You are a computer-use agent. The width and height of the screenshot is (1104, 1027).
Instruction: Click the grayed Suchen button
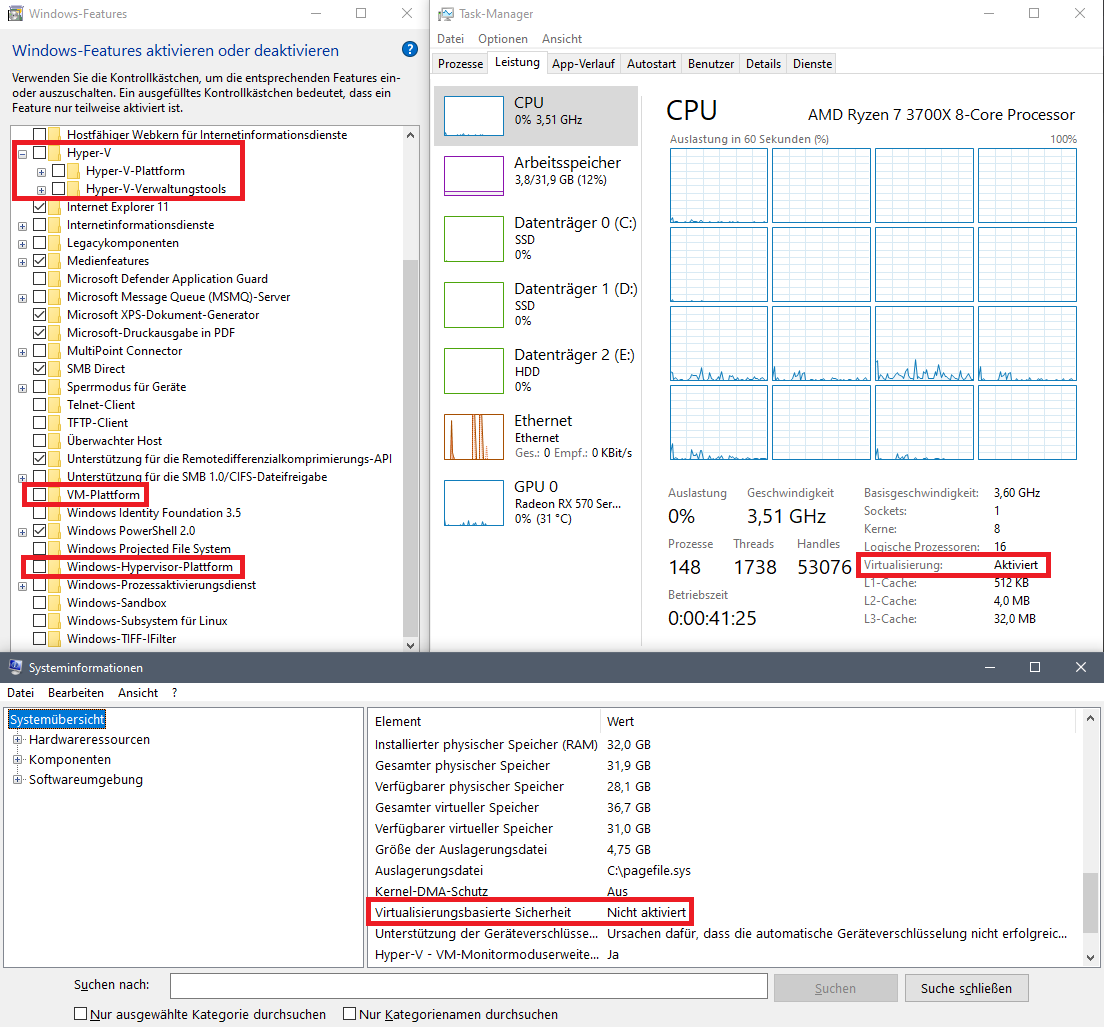[x=835, y=988]
